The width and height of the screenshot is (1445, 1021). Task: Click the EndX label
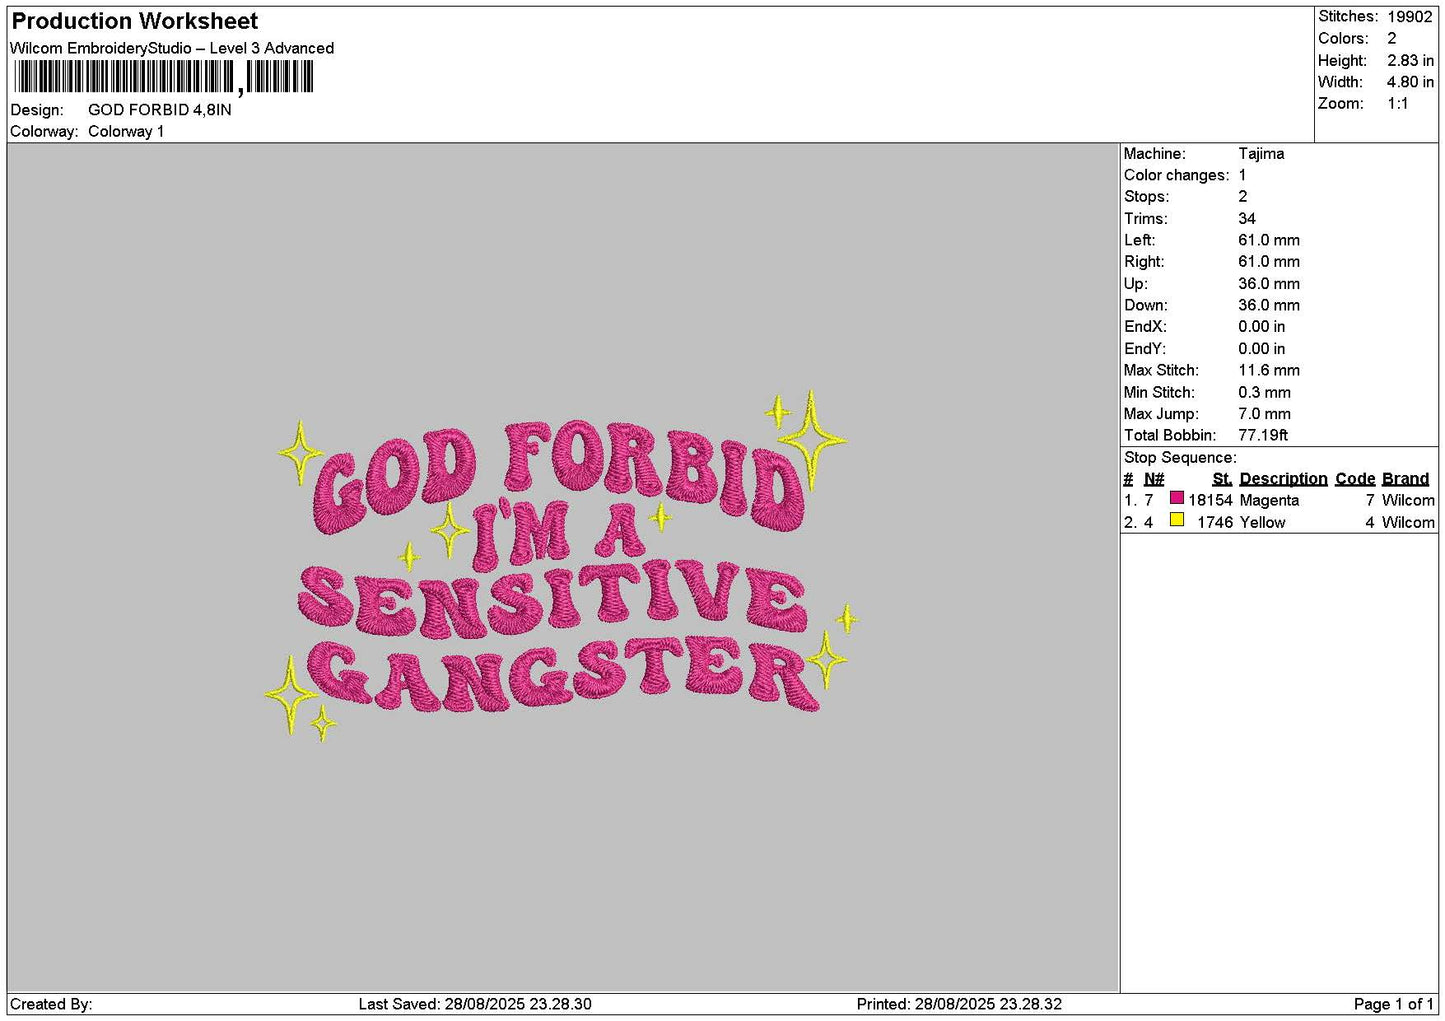[1145, 327]
